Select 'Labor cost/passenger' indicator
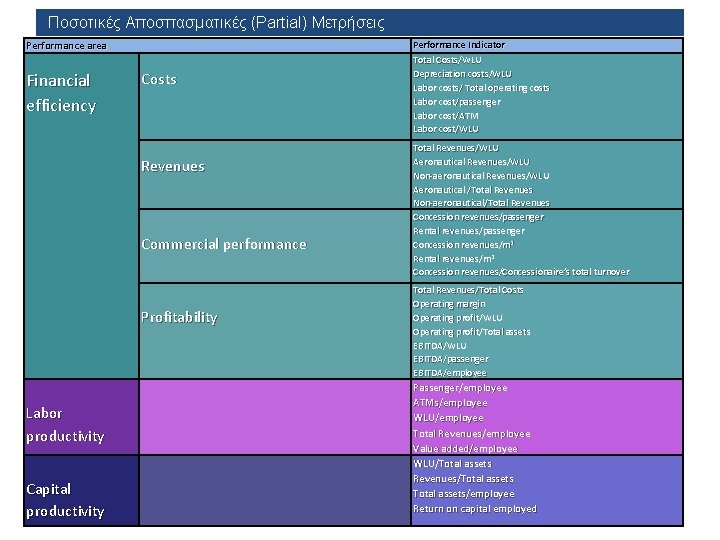 pos(456,102)
